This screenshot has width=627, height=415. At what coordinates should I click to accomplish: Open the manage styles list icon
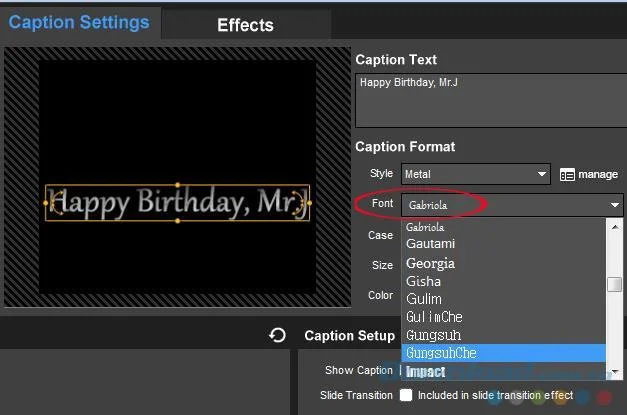click(x=567, y=175)
